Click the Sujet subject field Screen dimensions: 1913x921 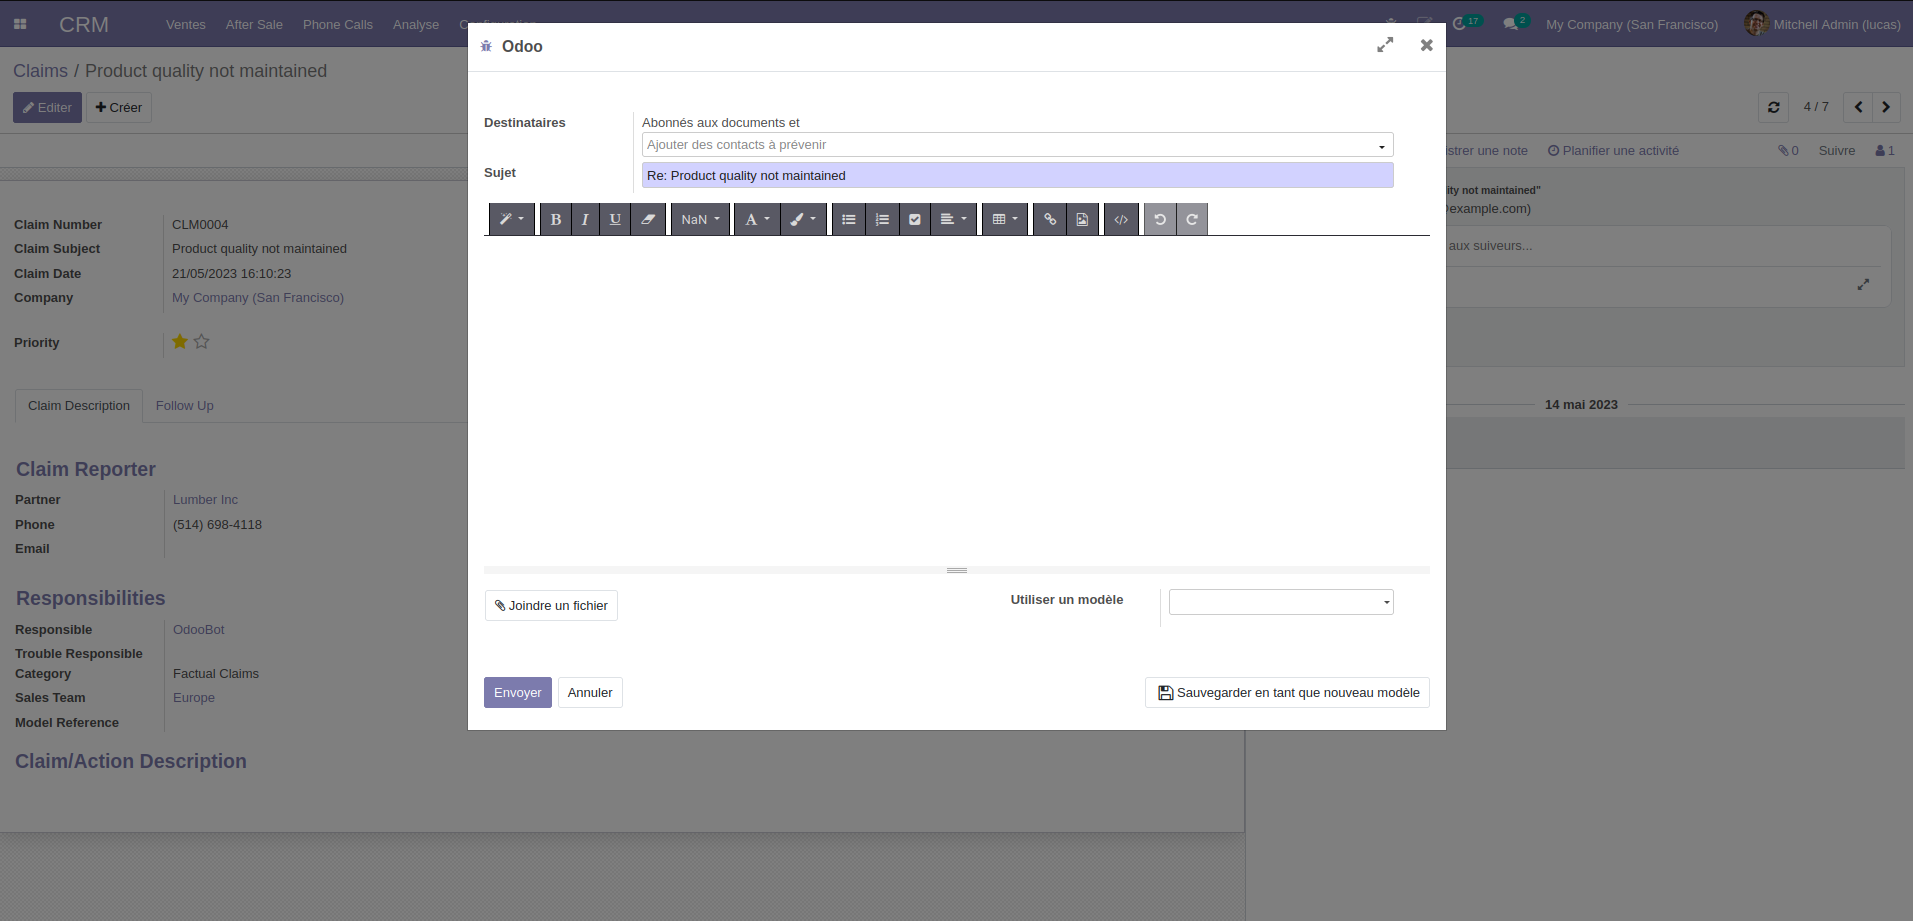[x=1017, y=175]
